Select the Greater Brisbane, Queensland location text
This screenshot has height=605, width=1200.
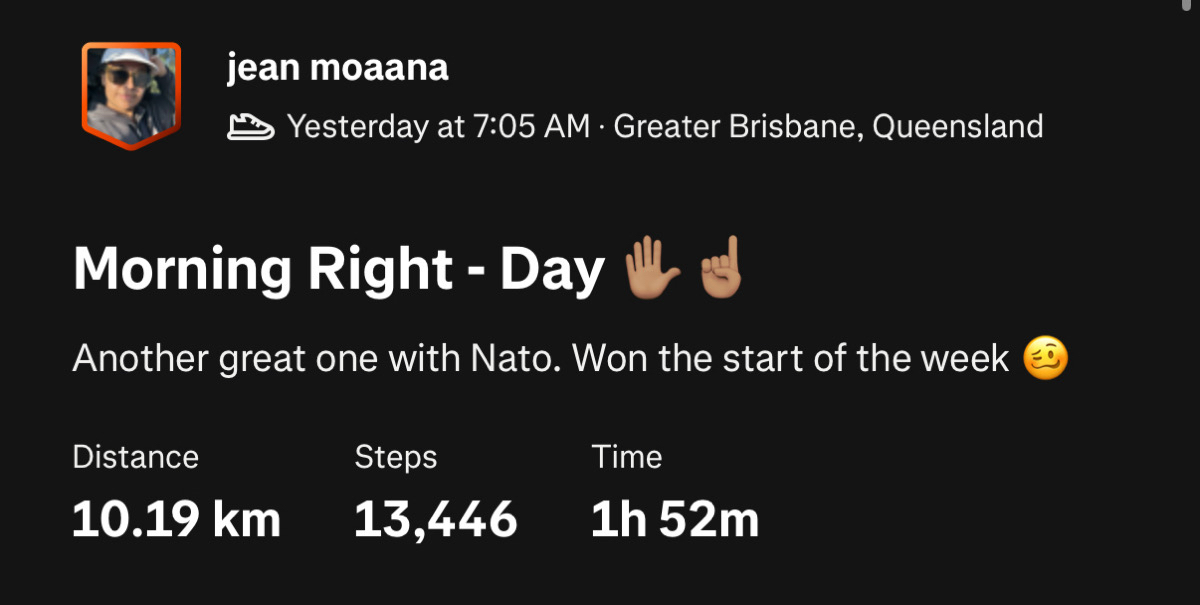[828, 127]
